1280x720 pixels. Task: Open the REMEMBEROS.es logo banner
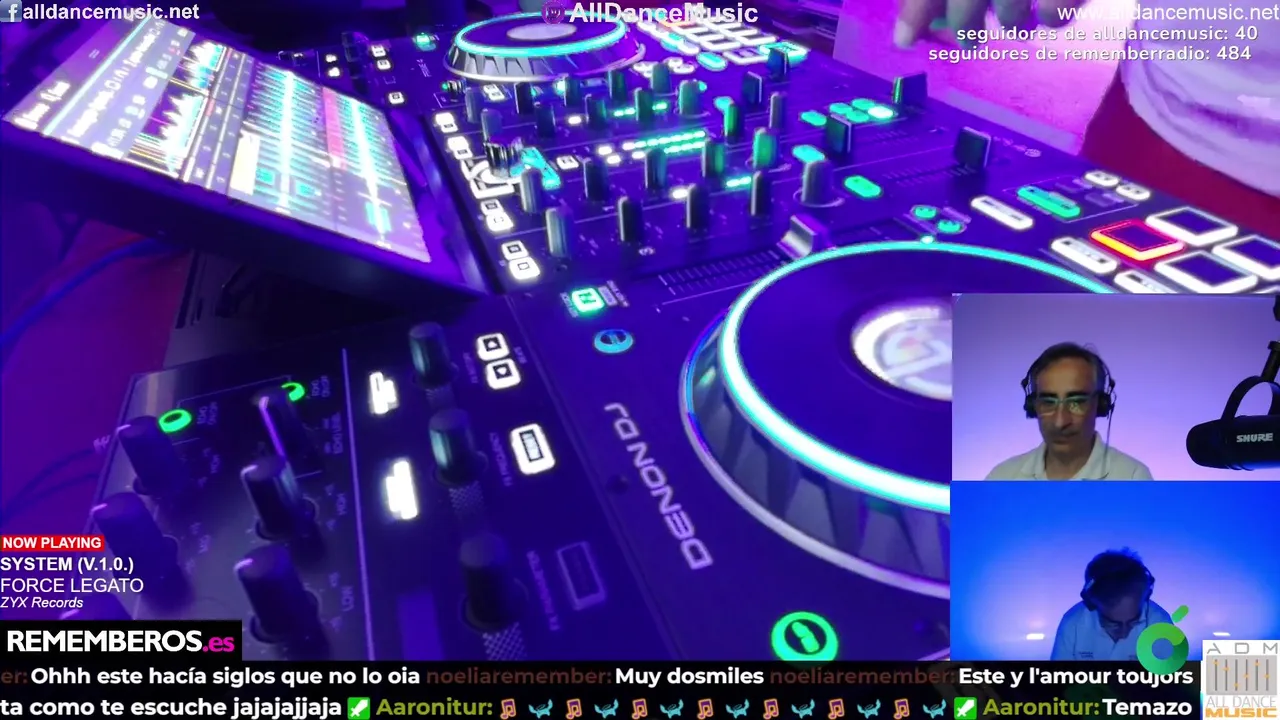click(x=120, y=641)
